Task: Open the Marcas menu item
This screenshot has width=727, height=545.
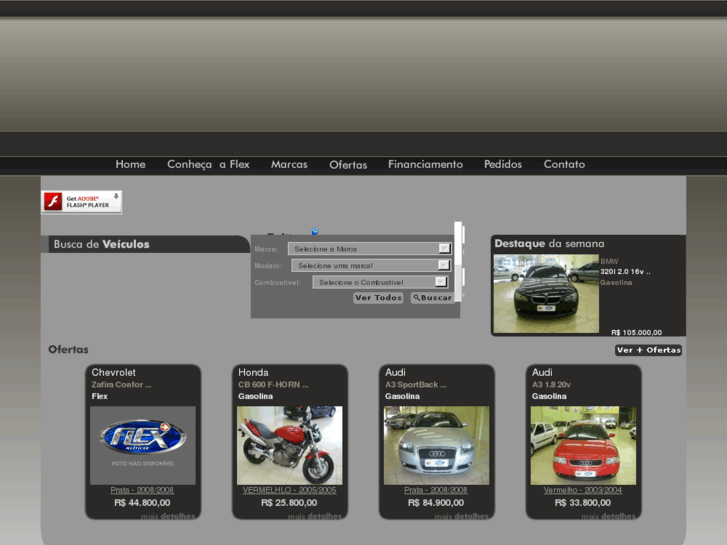Action: (x=289, y=164)
